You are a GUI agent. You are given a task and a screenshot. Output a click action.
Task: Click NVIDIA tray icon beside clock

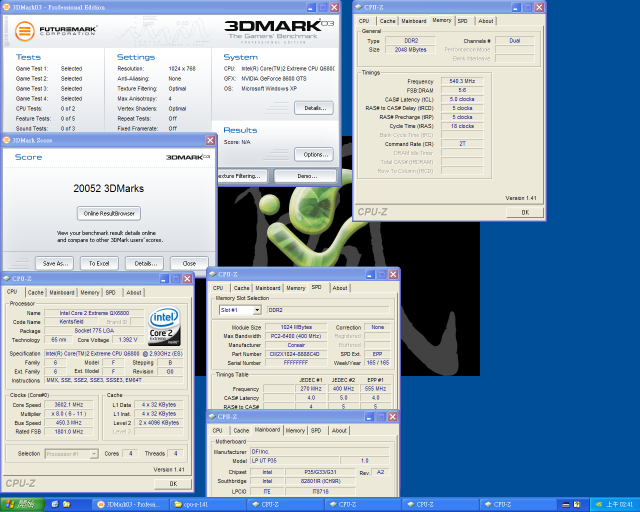click(x=598, y=505)
